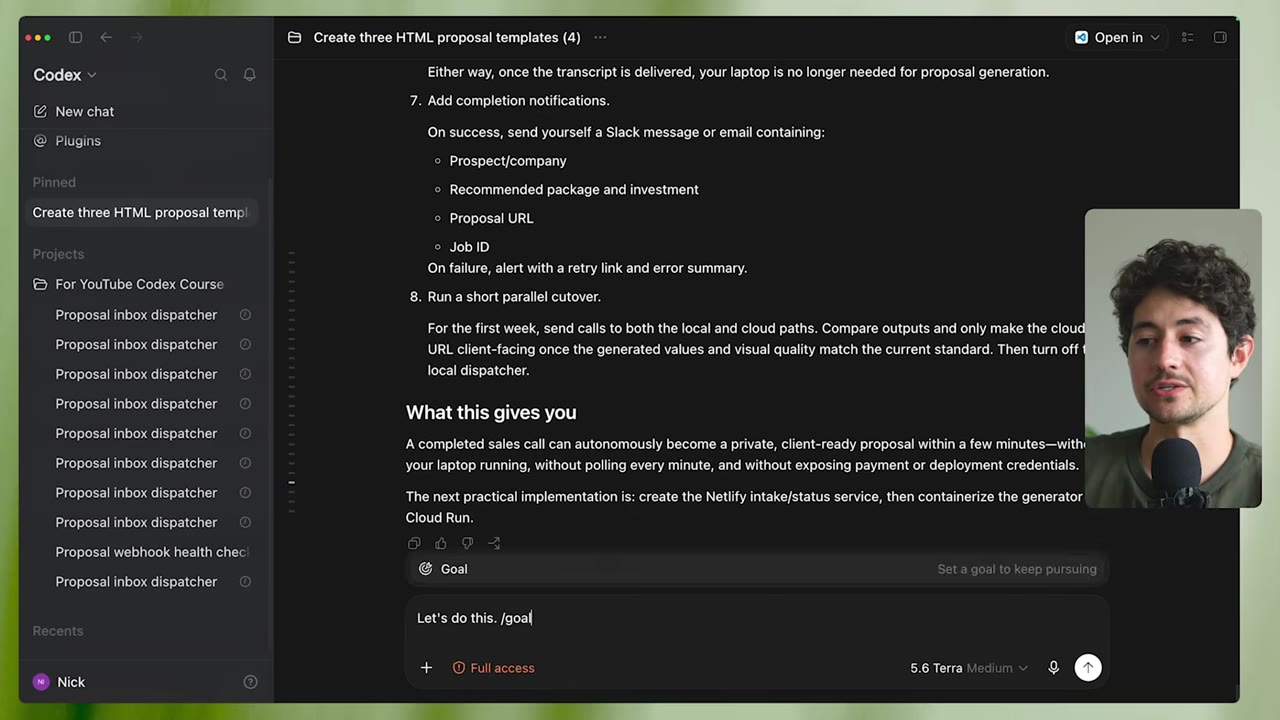
Task: Expand the Open in dropdown chevron
Action: pos(1155,38)
